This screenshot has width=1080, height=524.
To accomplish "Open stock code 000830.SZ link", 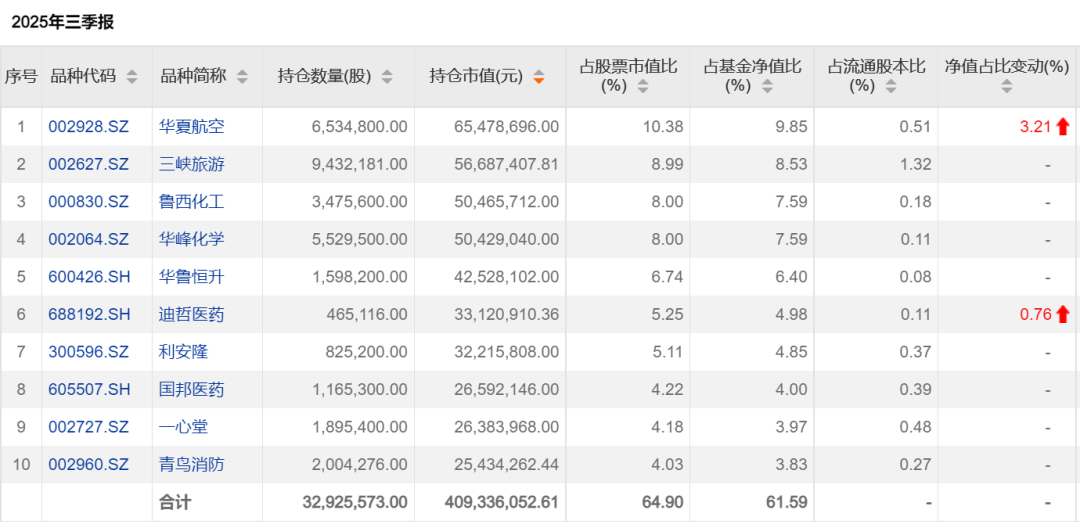I will tap(89, 202).
